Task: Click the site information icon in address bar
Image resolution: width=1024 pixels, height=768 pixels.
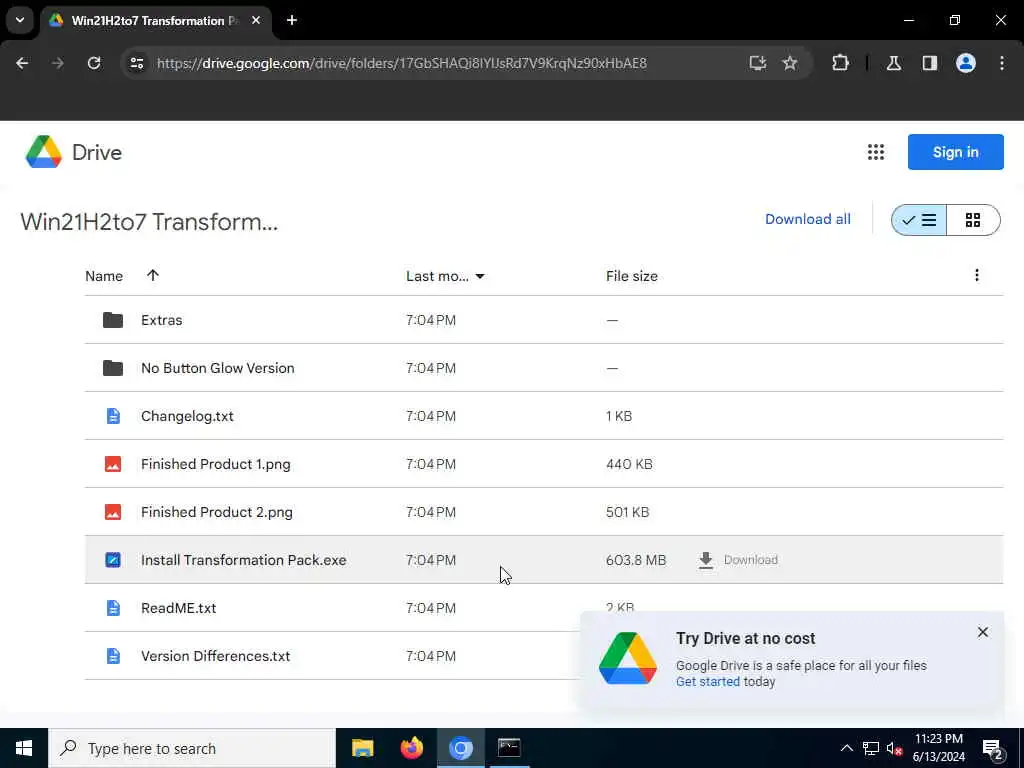Action: 136,63
